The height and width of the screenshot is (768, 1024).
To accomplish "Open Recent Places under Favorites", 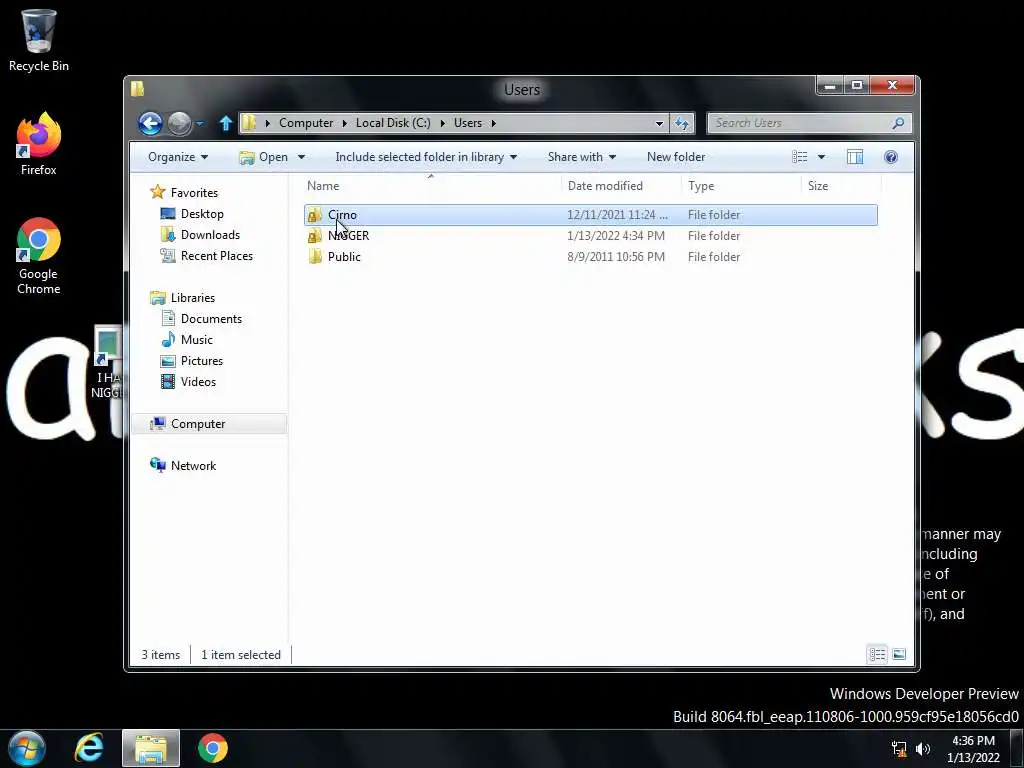I will [x=216, y=255].
